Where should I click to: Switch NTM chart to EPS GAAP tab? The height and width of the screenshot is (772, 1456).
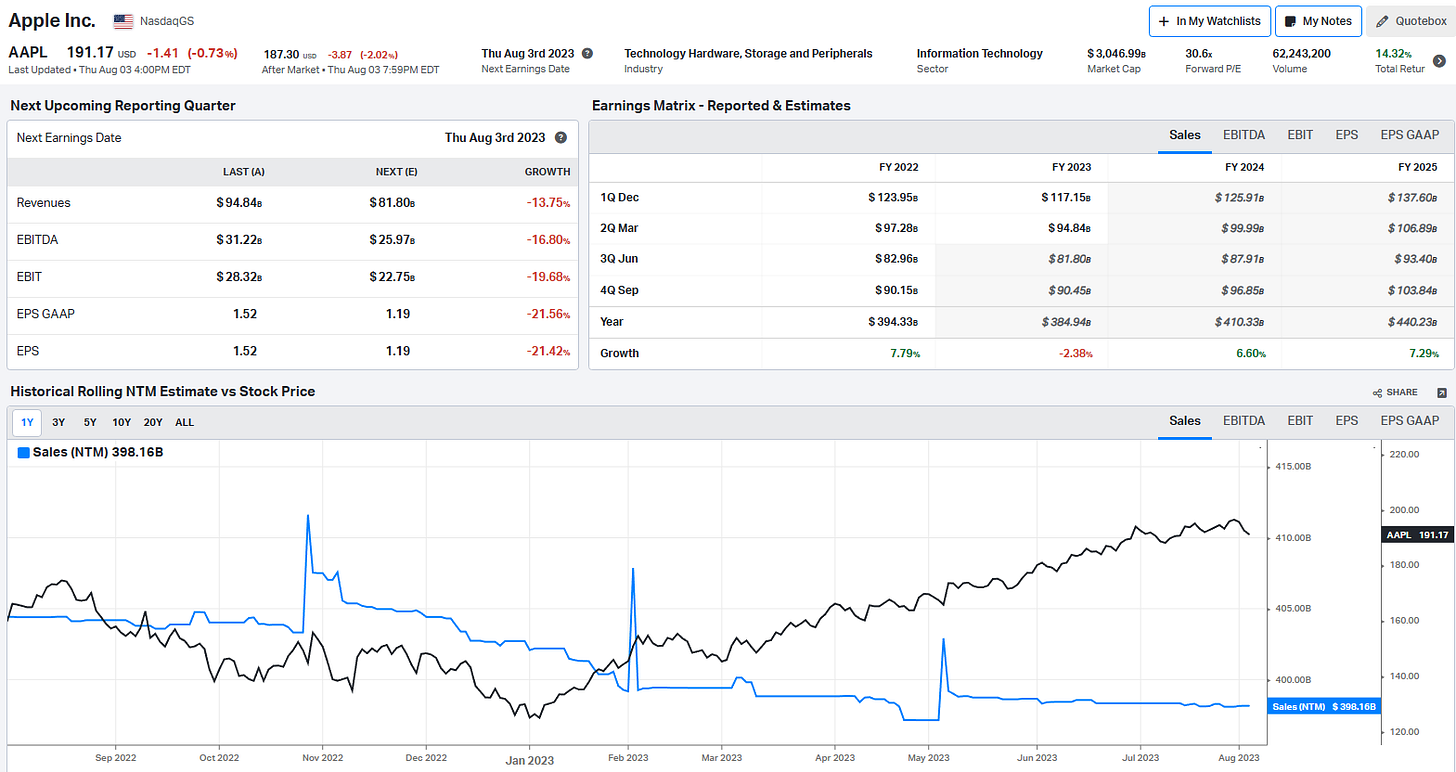[x=1410, y=421]
